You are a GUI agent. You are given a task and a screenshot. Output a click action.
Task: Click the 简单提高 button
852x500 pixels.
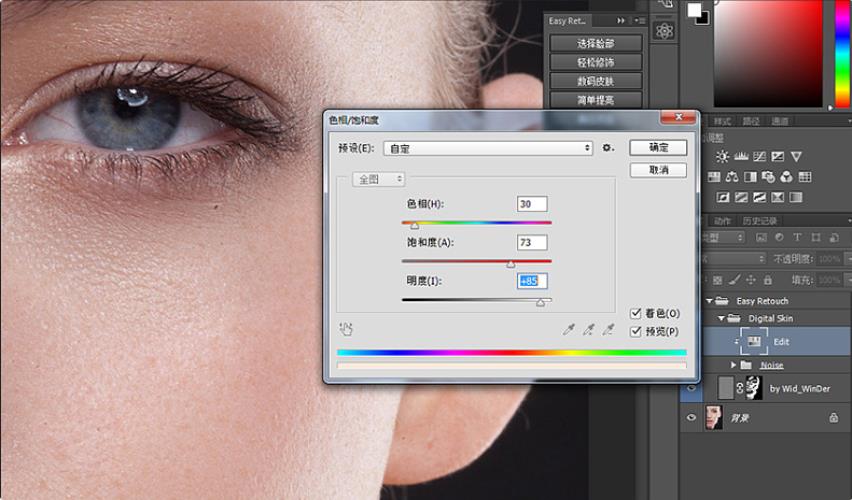click(596, 101)
